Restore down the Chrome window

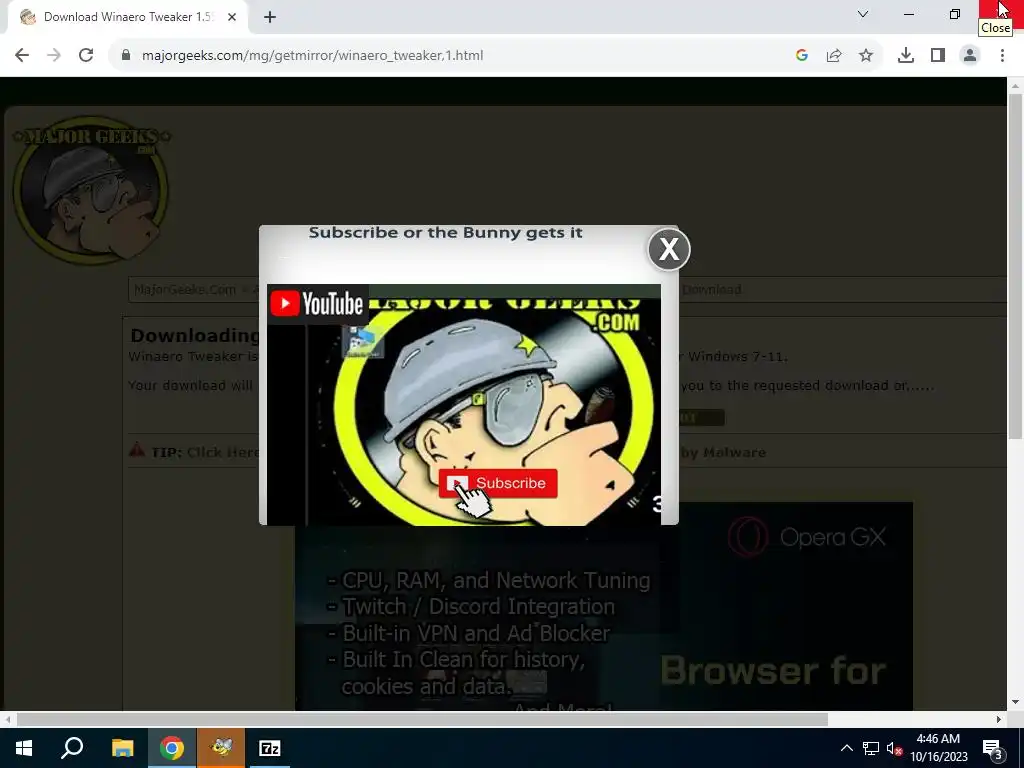click(x=955, y=14)
